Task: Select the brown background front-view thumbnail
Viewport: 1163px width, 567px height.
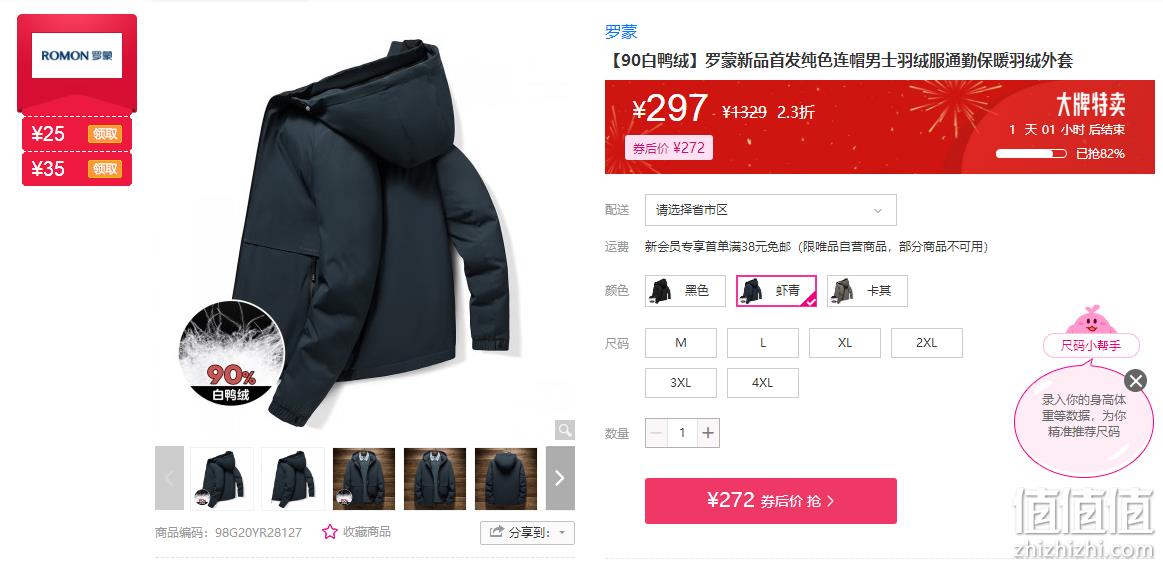Action: 435,478
